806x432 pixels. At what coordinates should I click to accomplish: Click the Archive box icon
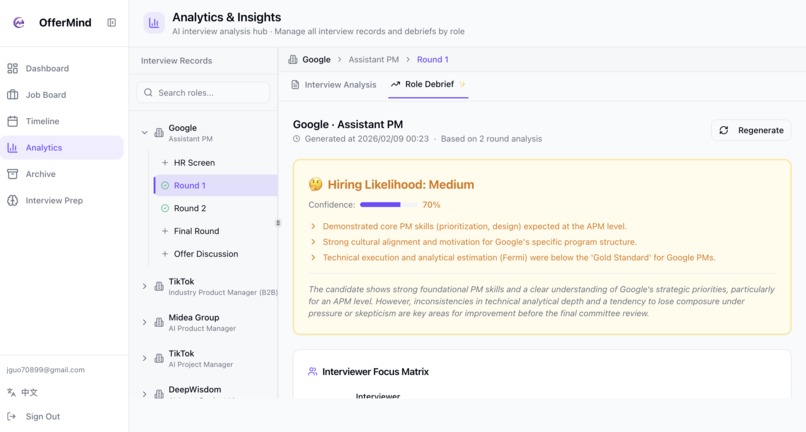pos(12,174)
